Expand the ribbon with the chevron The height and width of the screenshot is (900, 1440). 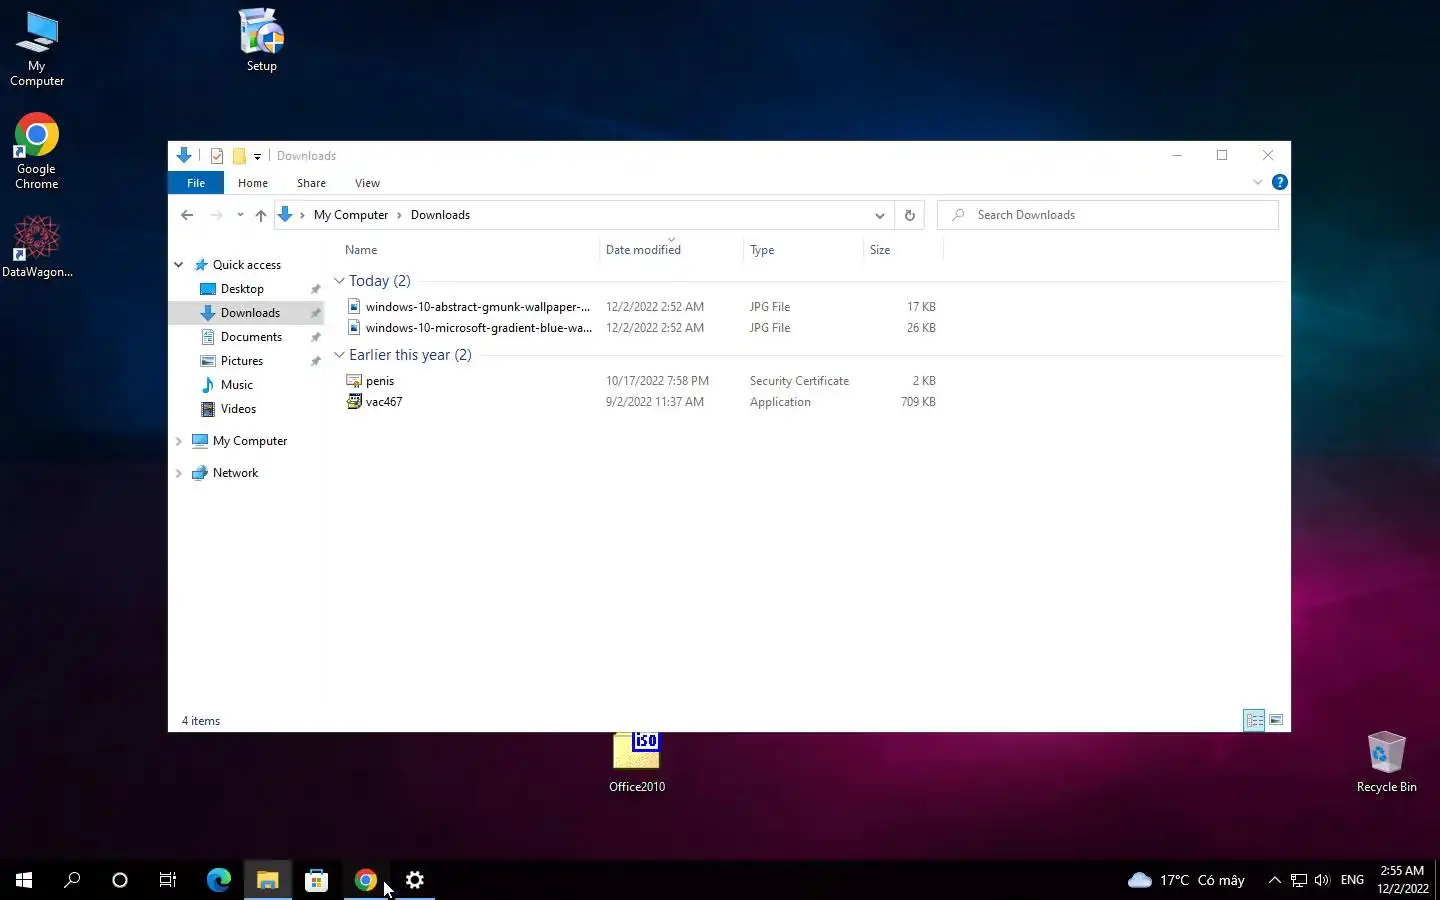point(1258,182)
